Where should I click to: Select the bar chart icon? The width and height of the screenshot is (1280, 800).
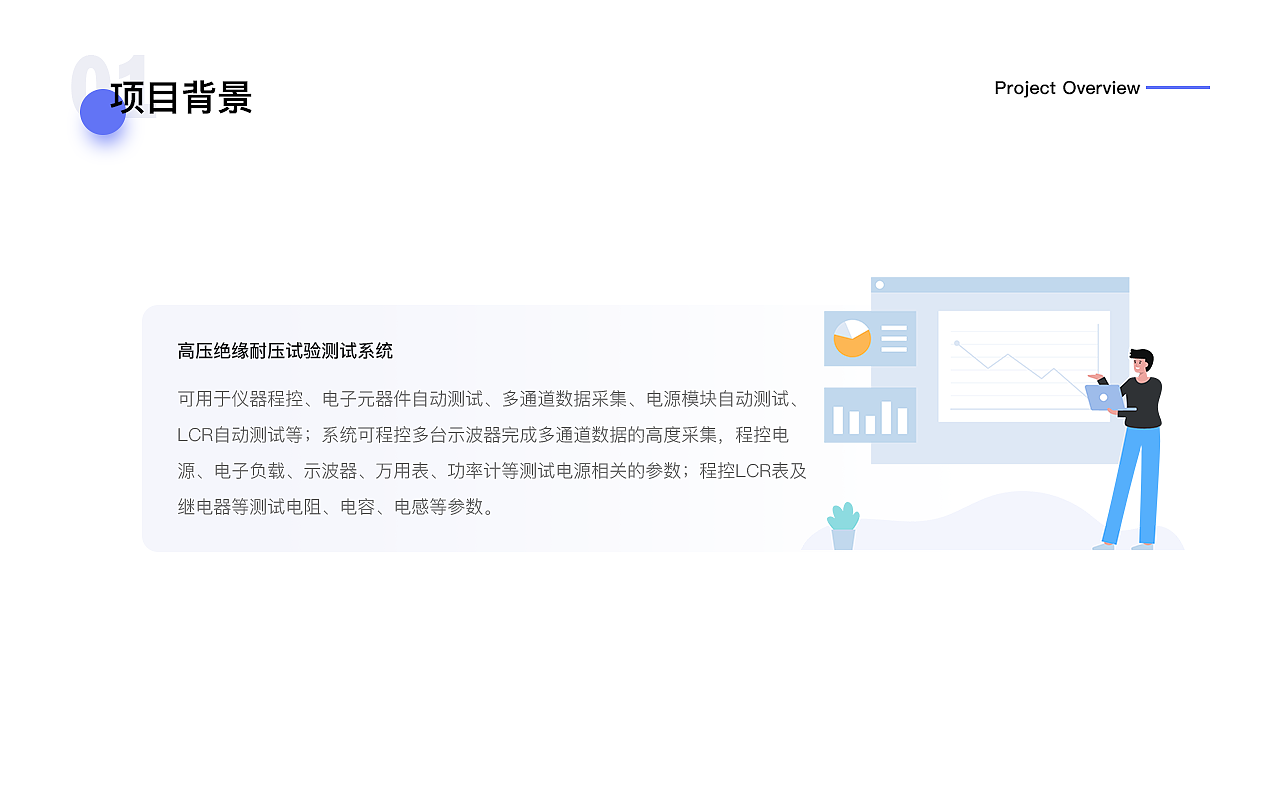[x=869, y=416]
